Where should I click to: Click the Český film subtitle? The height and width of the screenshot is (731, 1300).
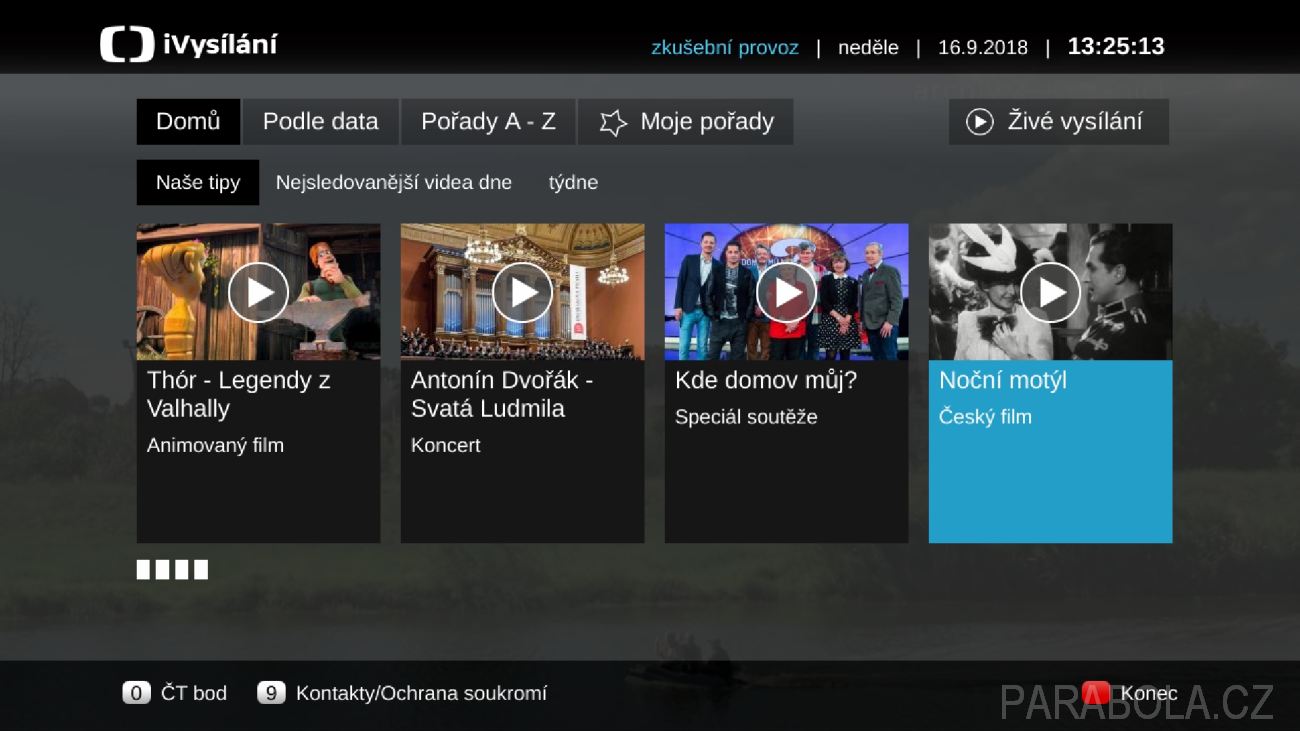click(x=985, y=417)
